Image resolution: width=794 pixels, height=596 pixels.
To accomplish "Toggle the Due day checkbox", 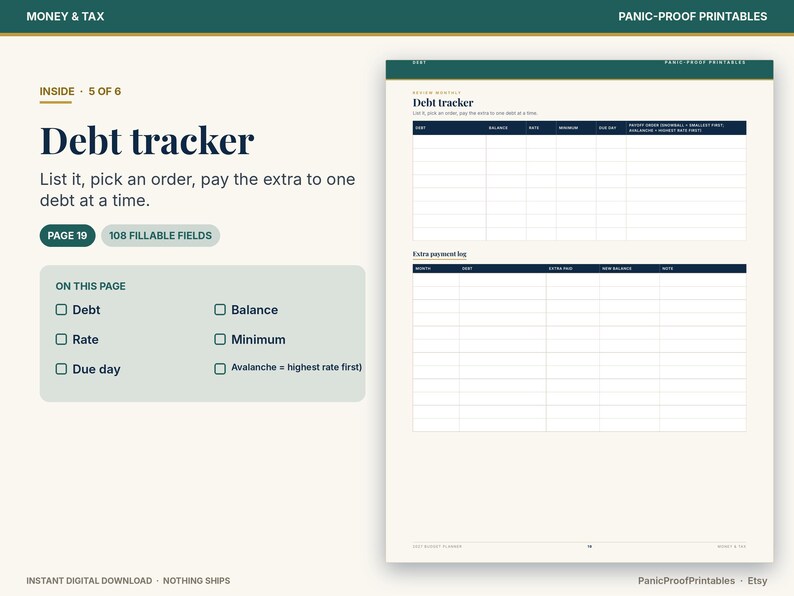I will point(61,369).
